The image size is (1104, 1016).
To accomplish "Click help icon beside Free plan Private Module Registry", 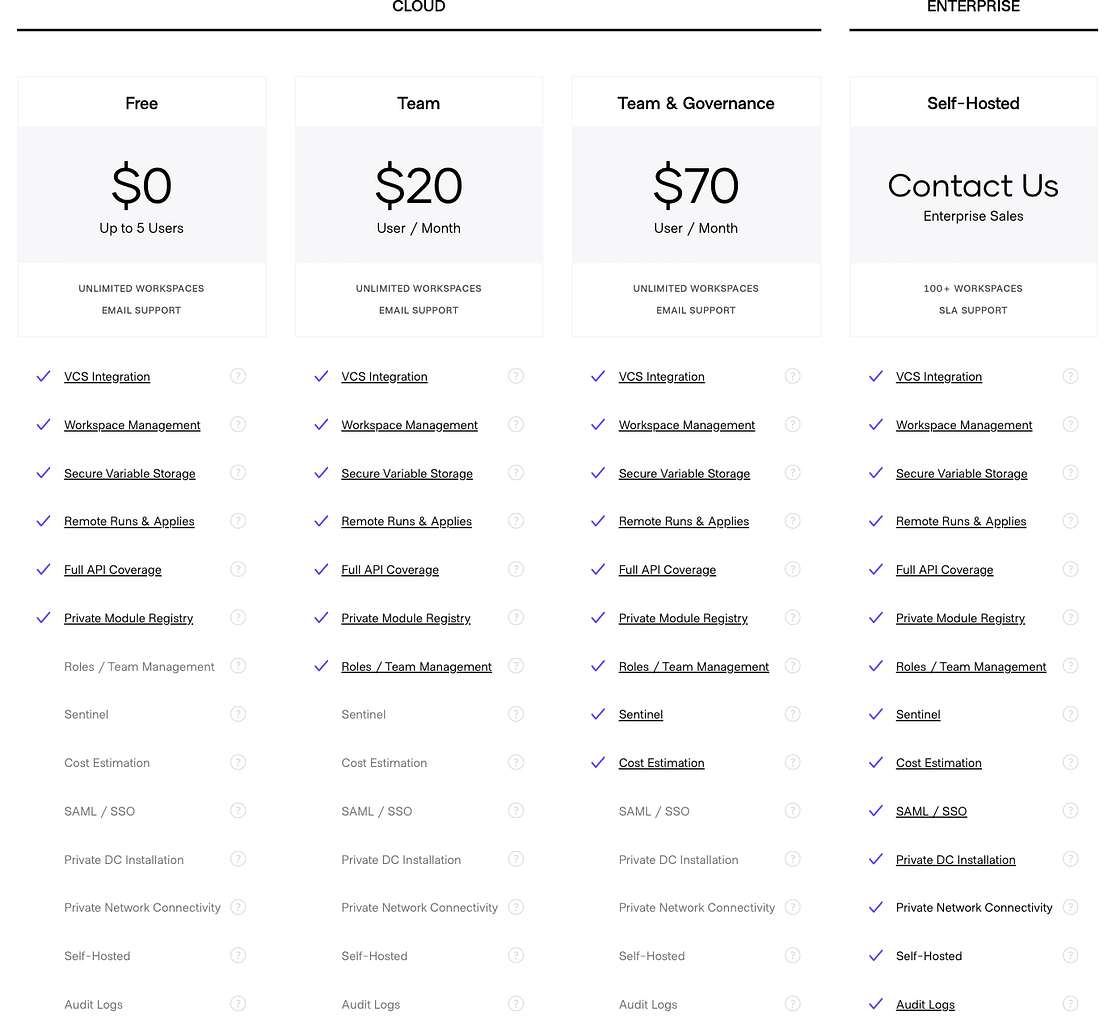I will click(x=238, y=618).
